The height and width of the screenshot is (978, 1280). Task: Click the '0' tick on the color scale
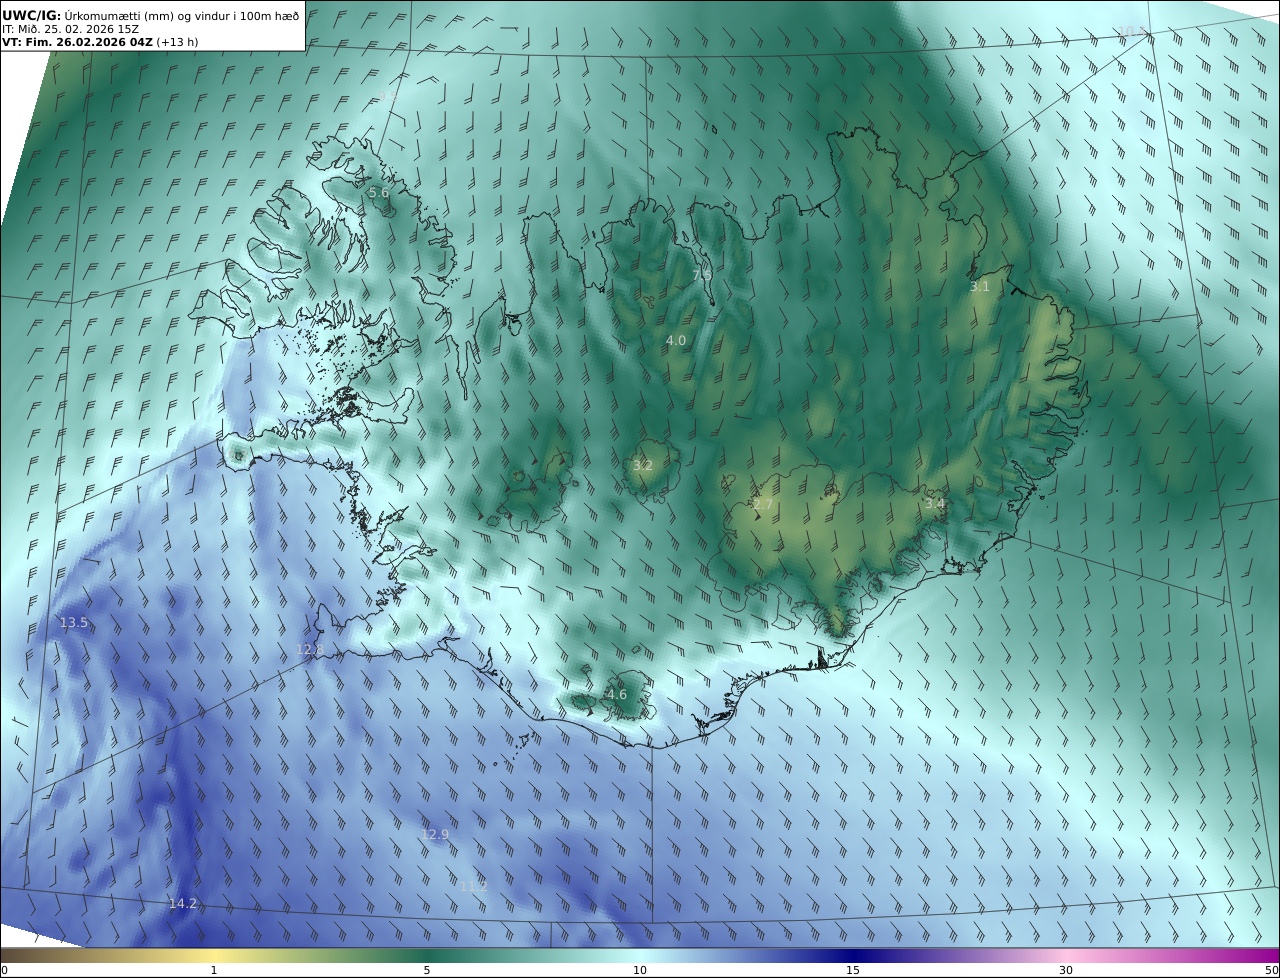[4, 970]
